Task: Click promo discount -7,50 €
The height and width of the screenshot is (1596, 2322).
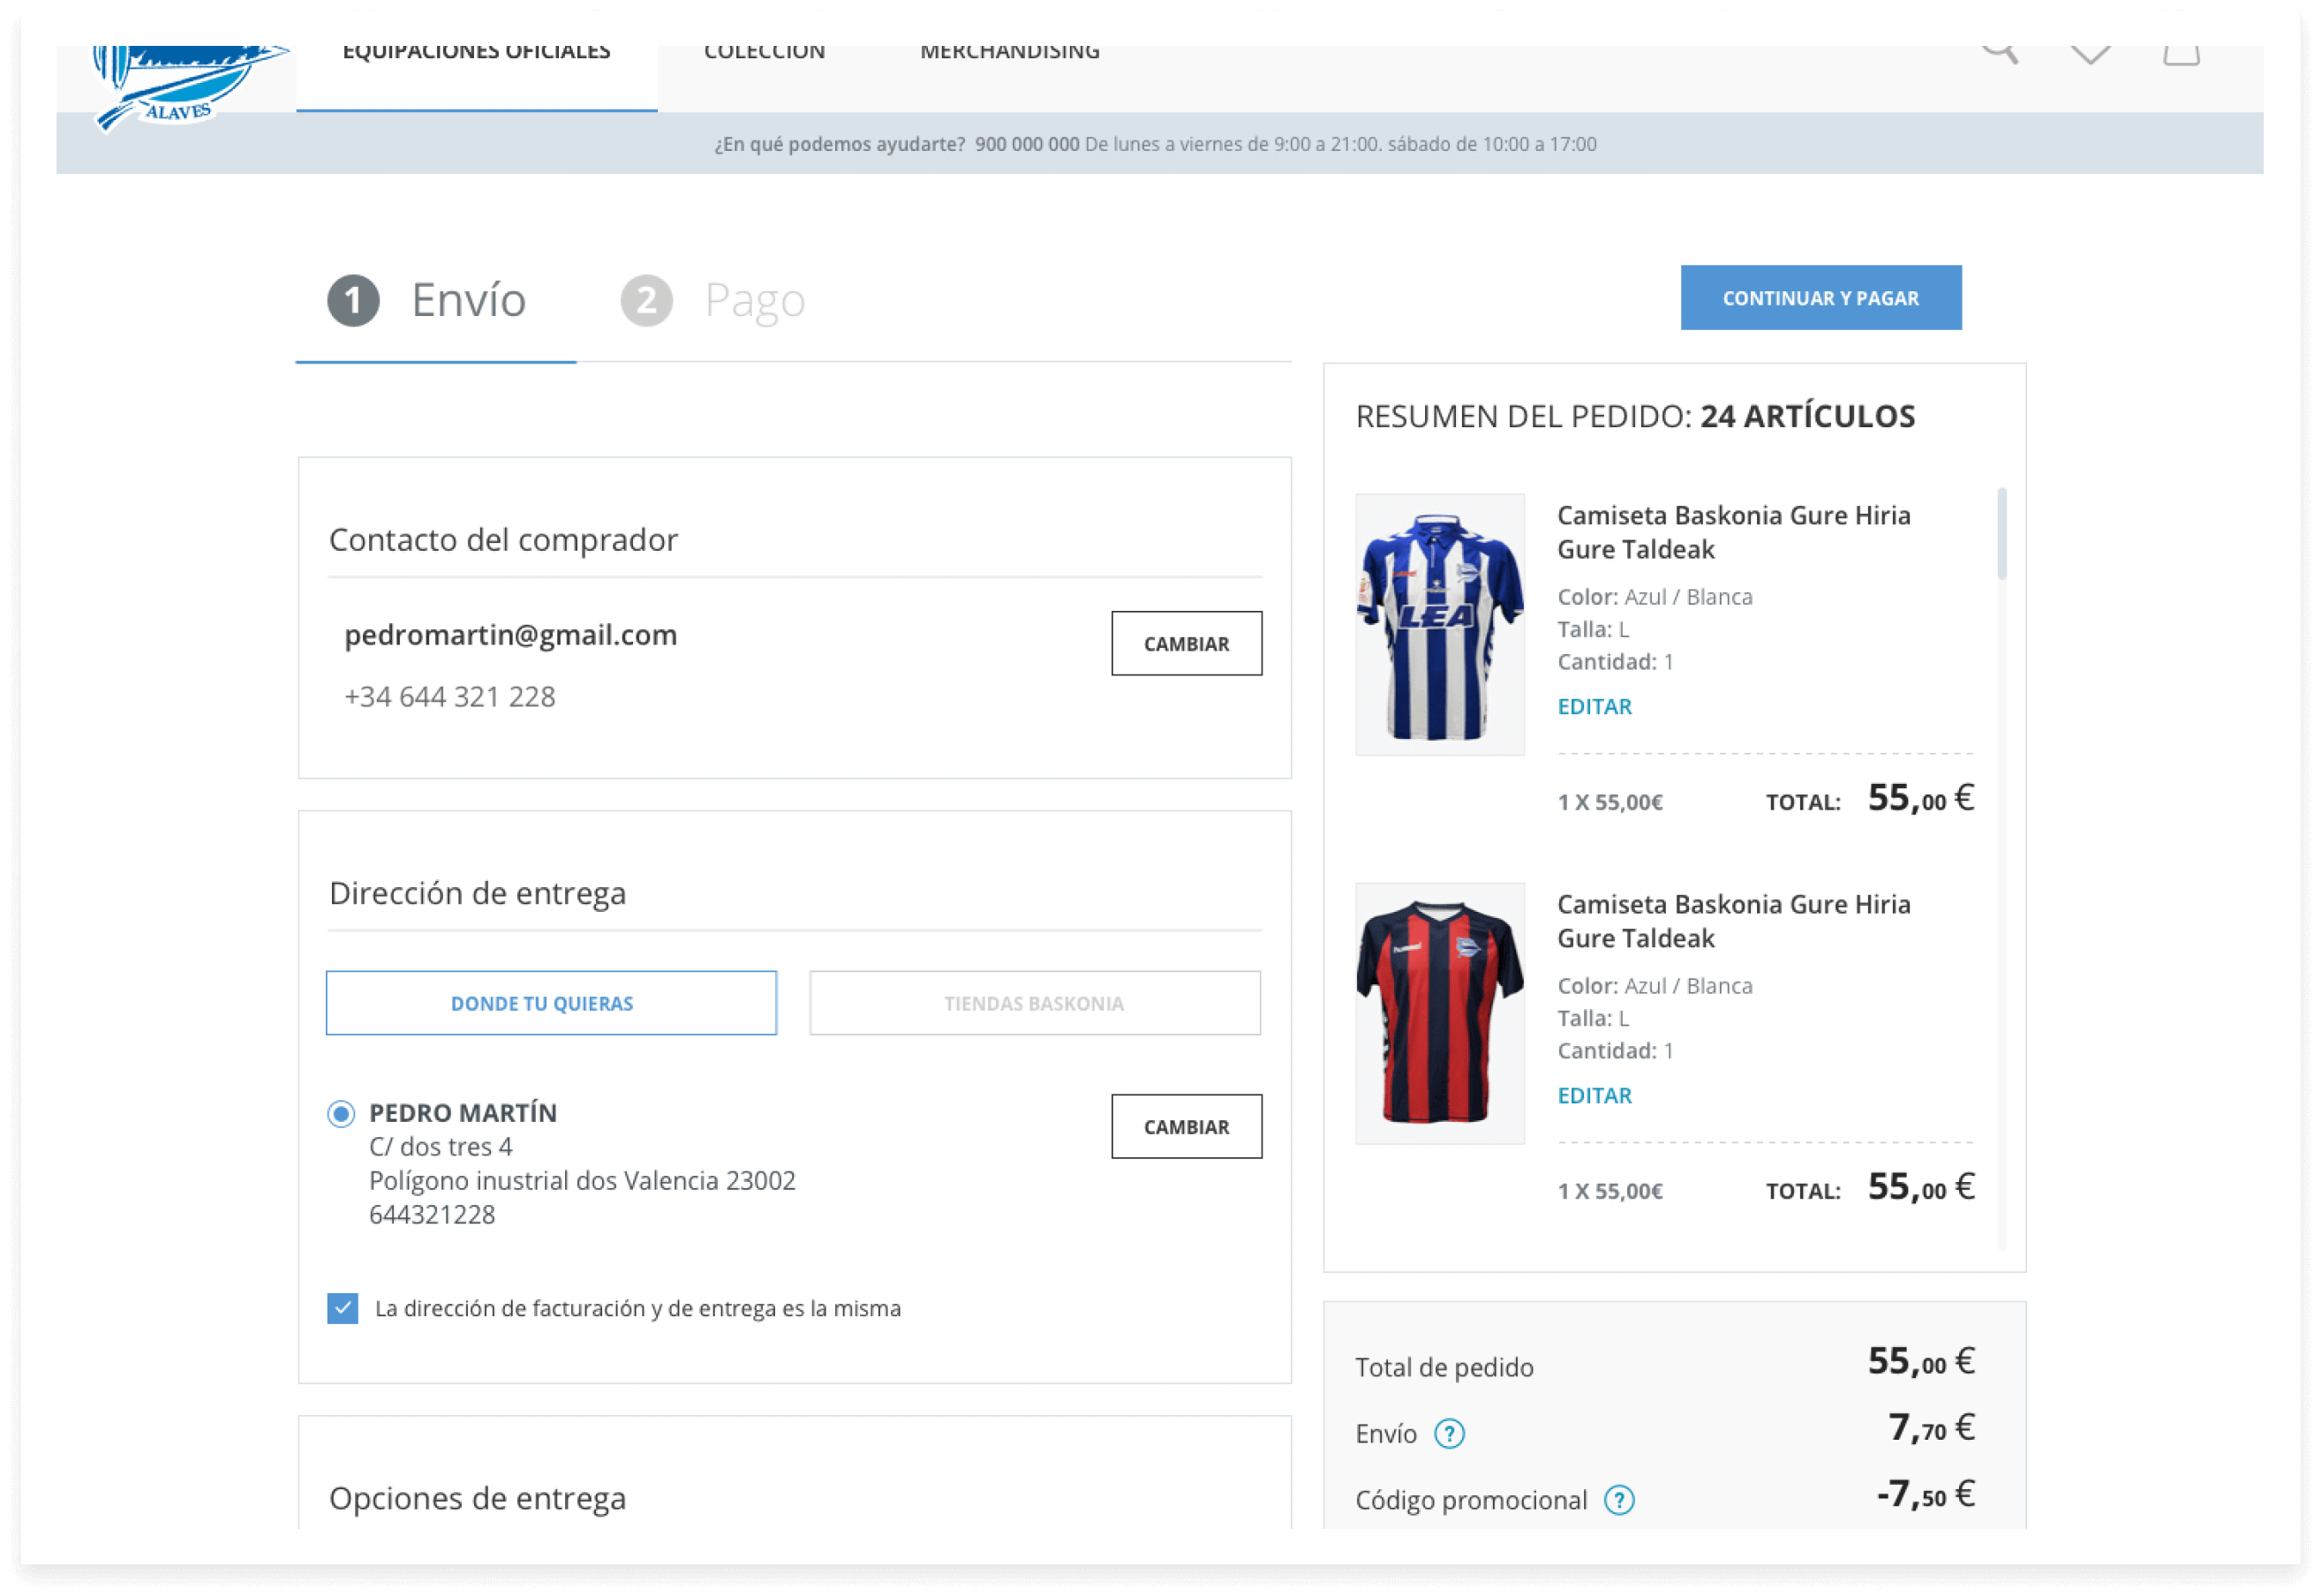Action: [1924, 1494]
